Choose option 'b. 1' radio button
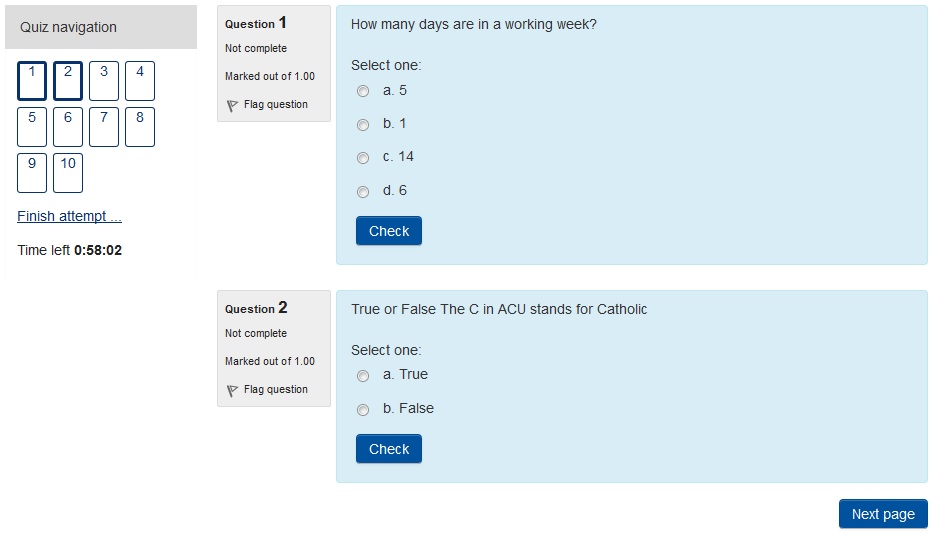This screenshot has width=934, height=534. pos(363,125)
